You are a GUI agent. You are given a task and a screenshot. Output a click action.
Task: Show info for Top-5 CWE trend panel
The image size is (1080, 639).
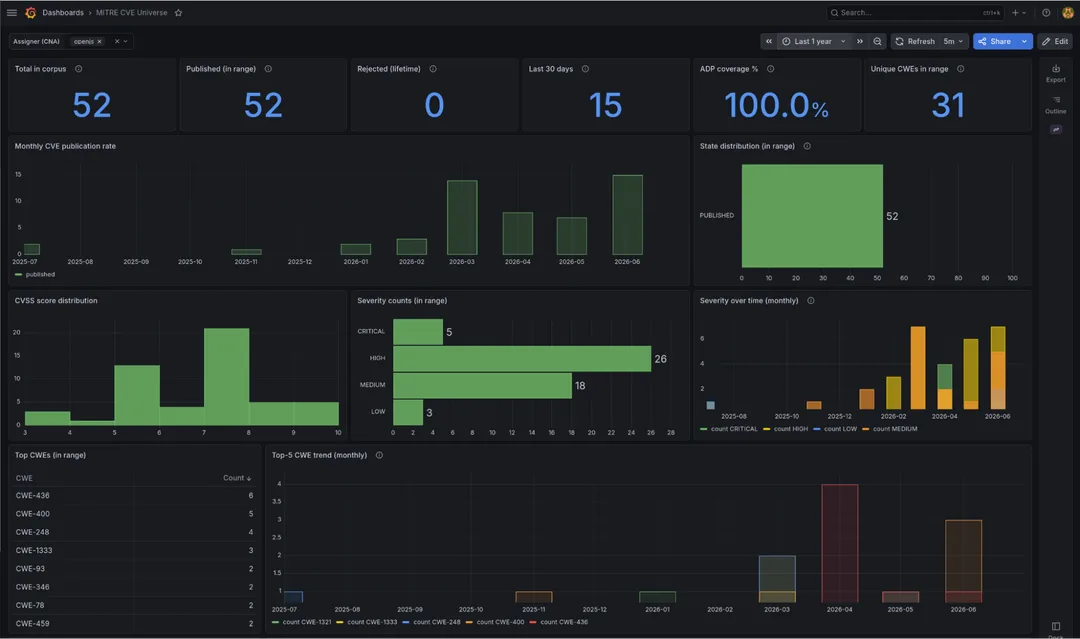click(x=380, y=455)
